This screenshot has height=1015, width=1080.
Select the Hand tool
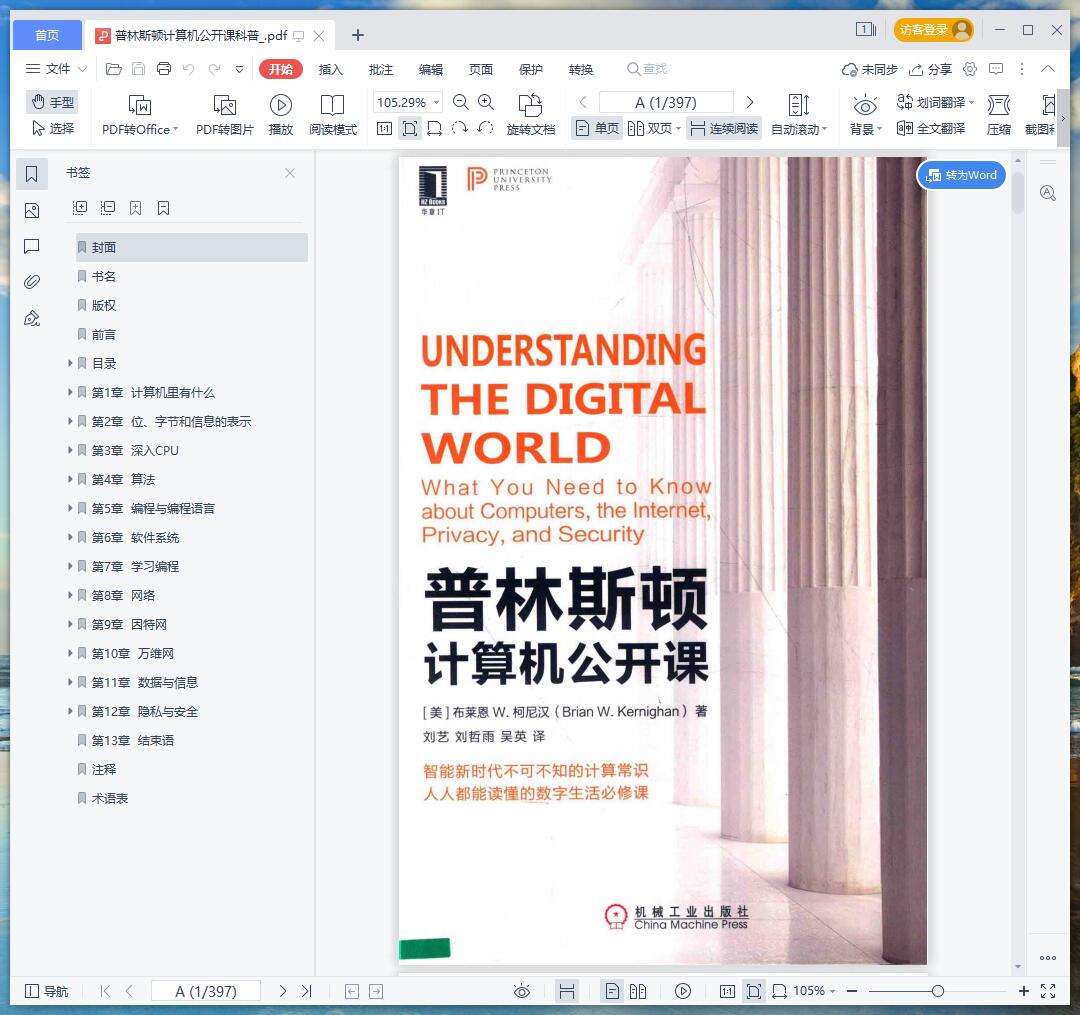pos(53,102)
